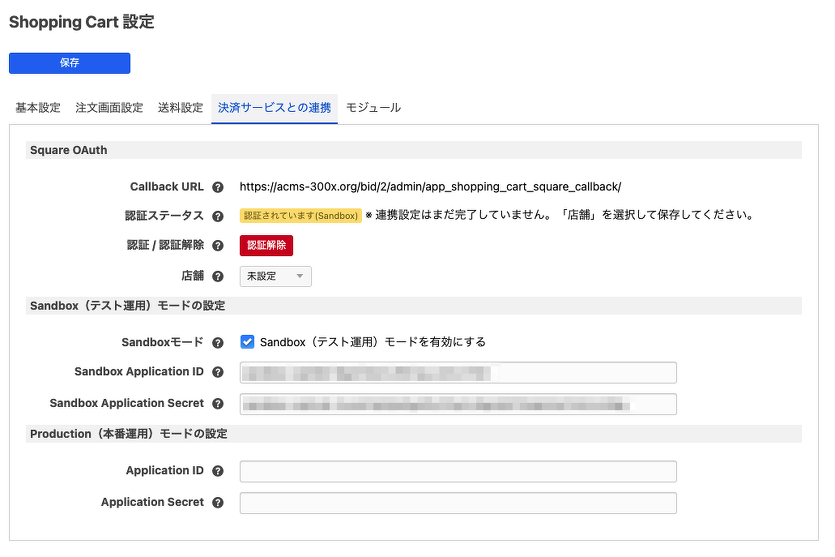The width and height of the screenshot is (835, 557).
Task: Open the 店舗 dropdown showing 未設定
Action: coord(275,276)
